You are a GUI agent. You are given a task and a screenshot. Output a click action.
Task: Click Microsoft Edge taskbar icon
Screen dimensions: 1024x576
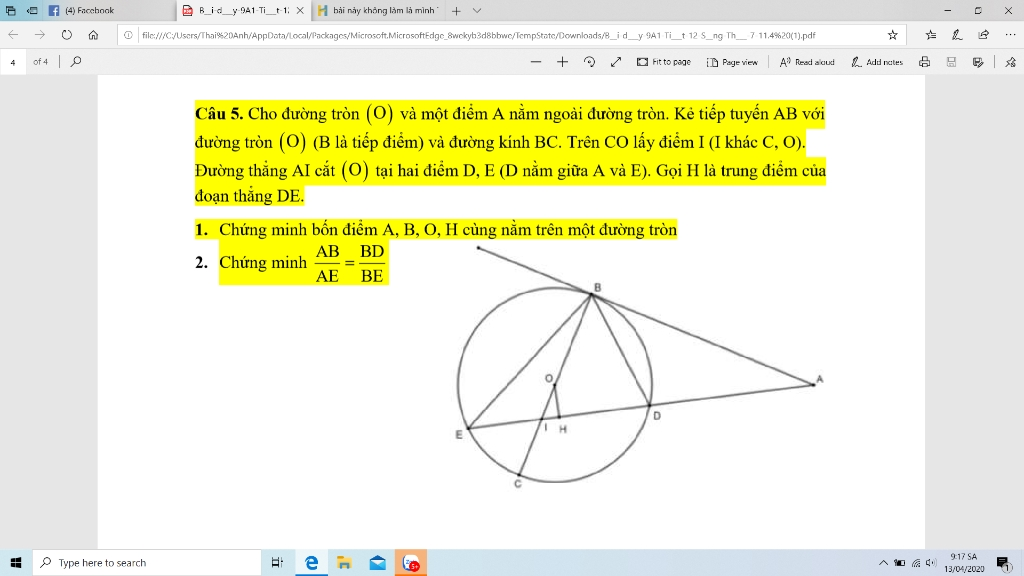pyautogui.click(x=311, y=562)
